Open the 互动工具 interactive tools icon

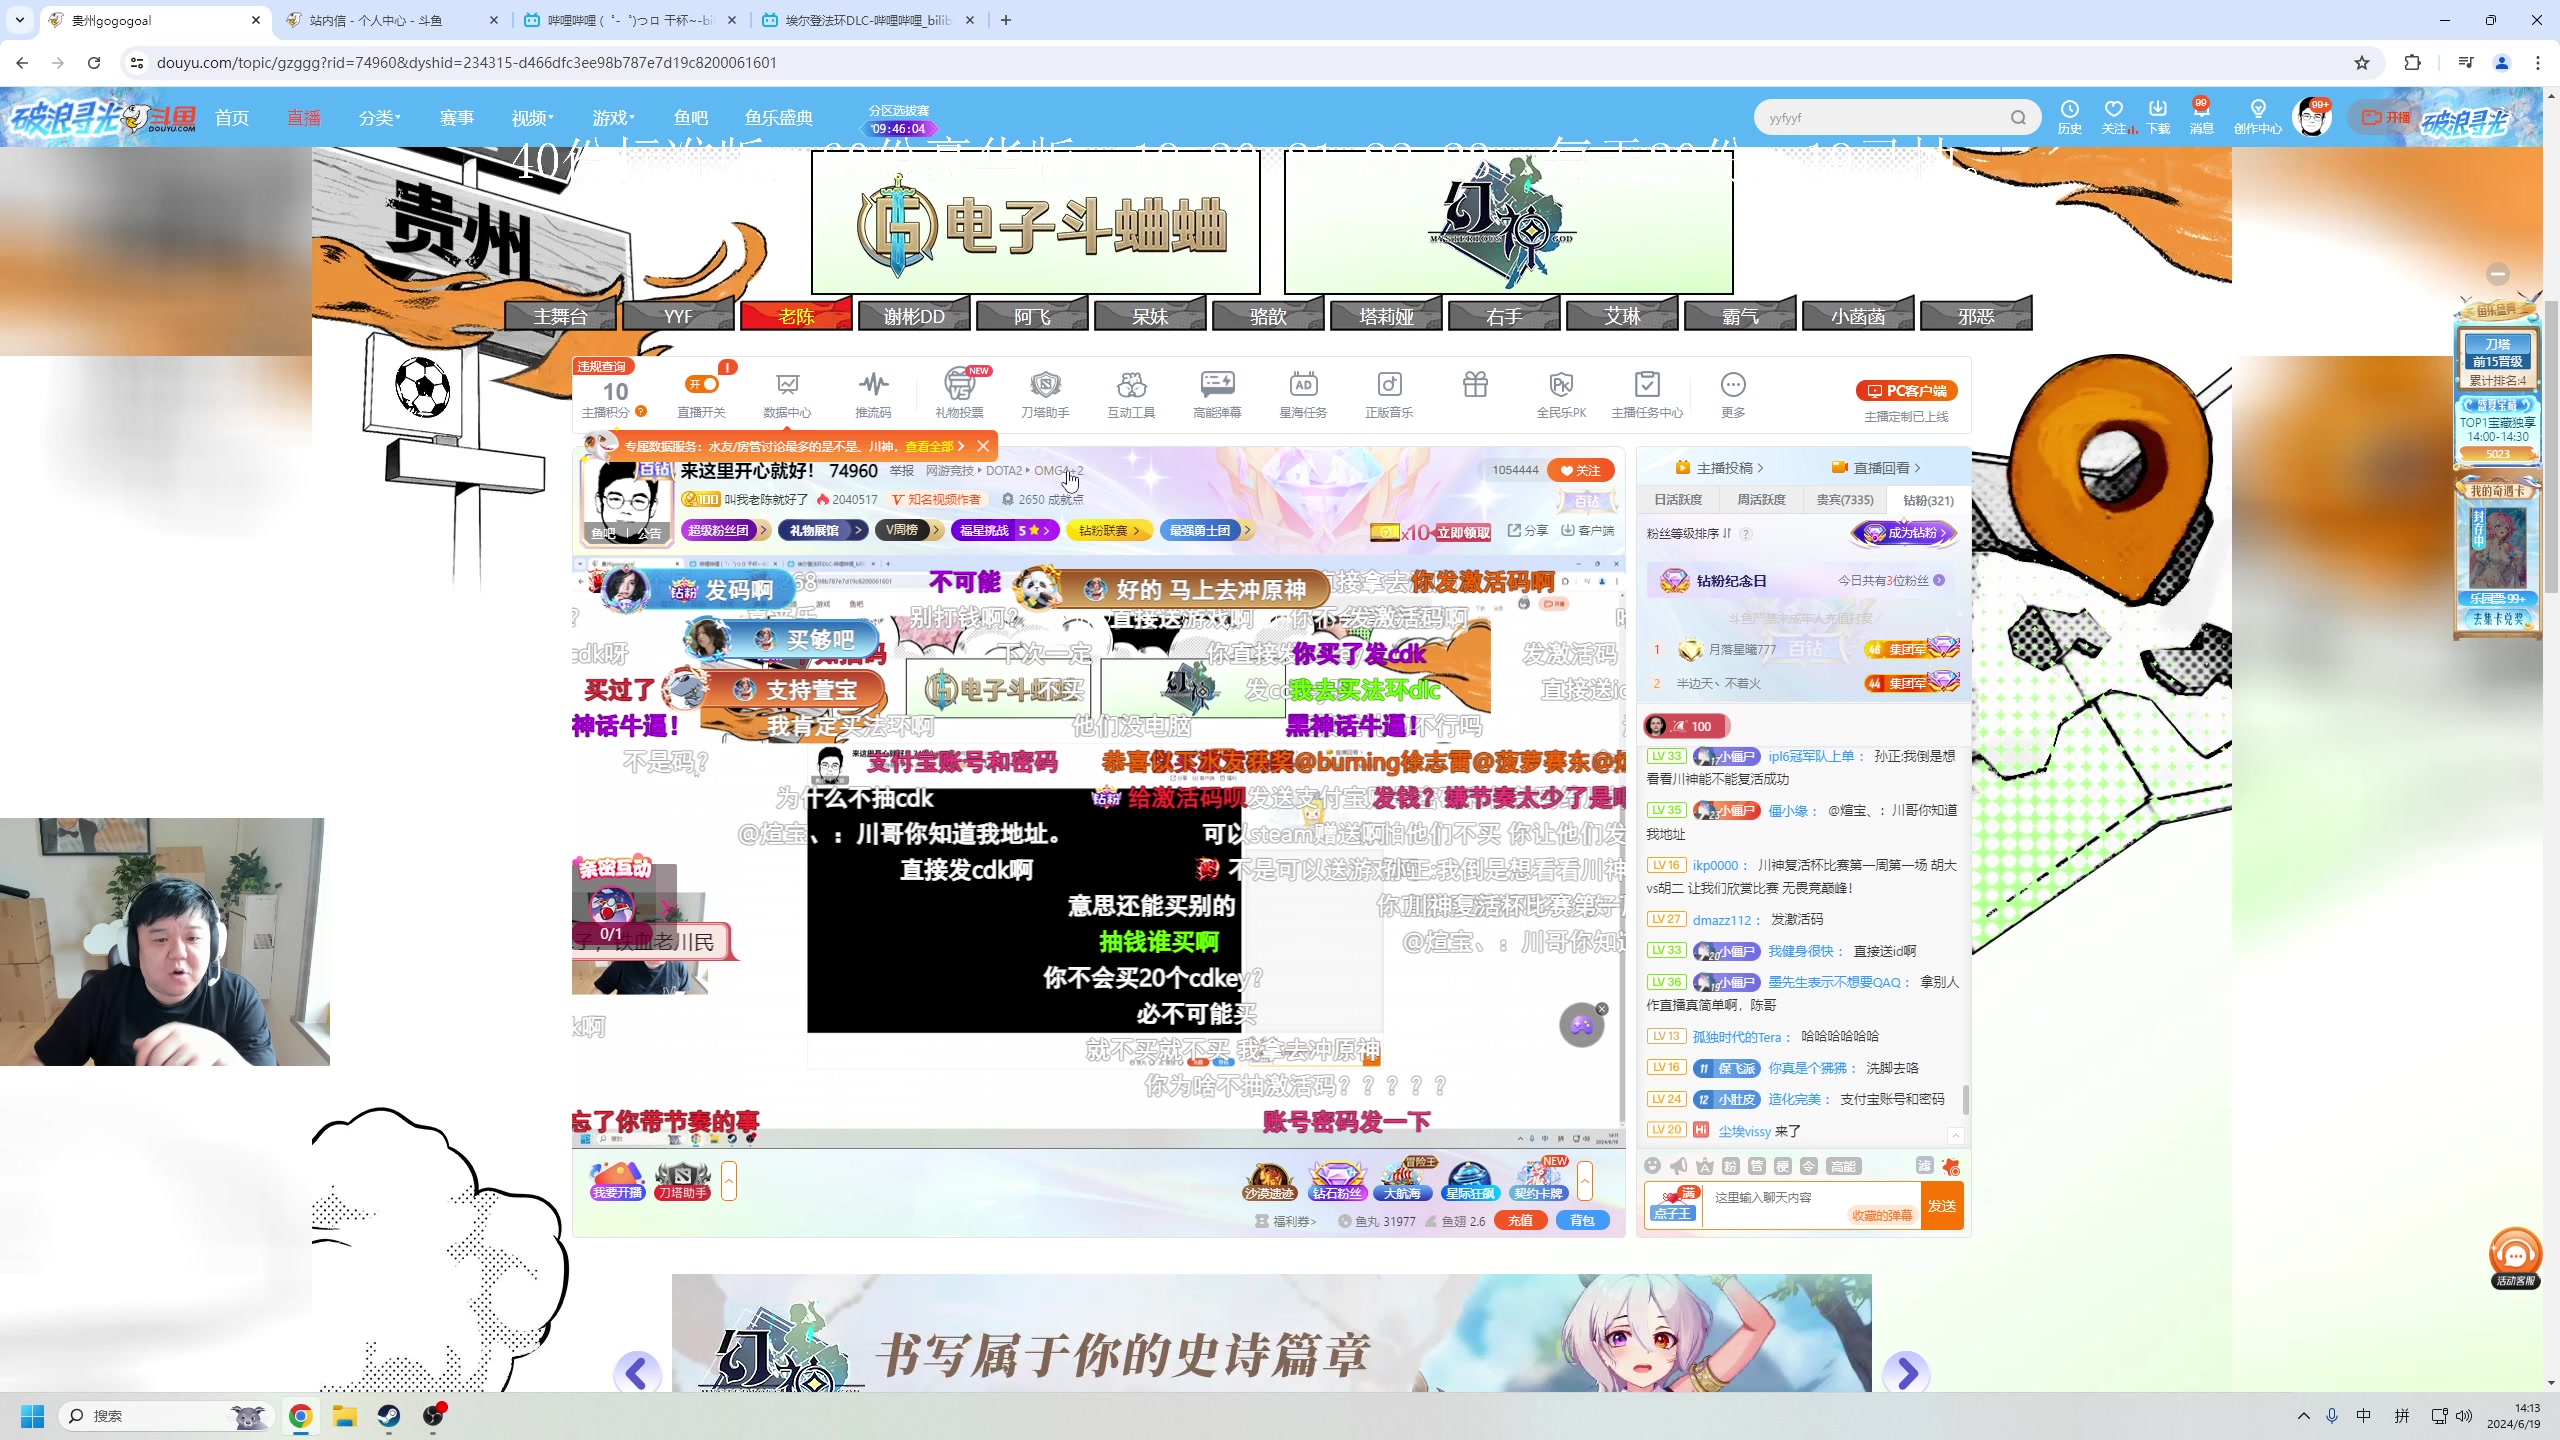click(x=1131, y=394)
